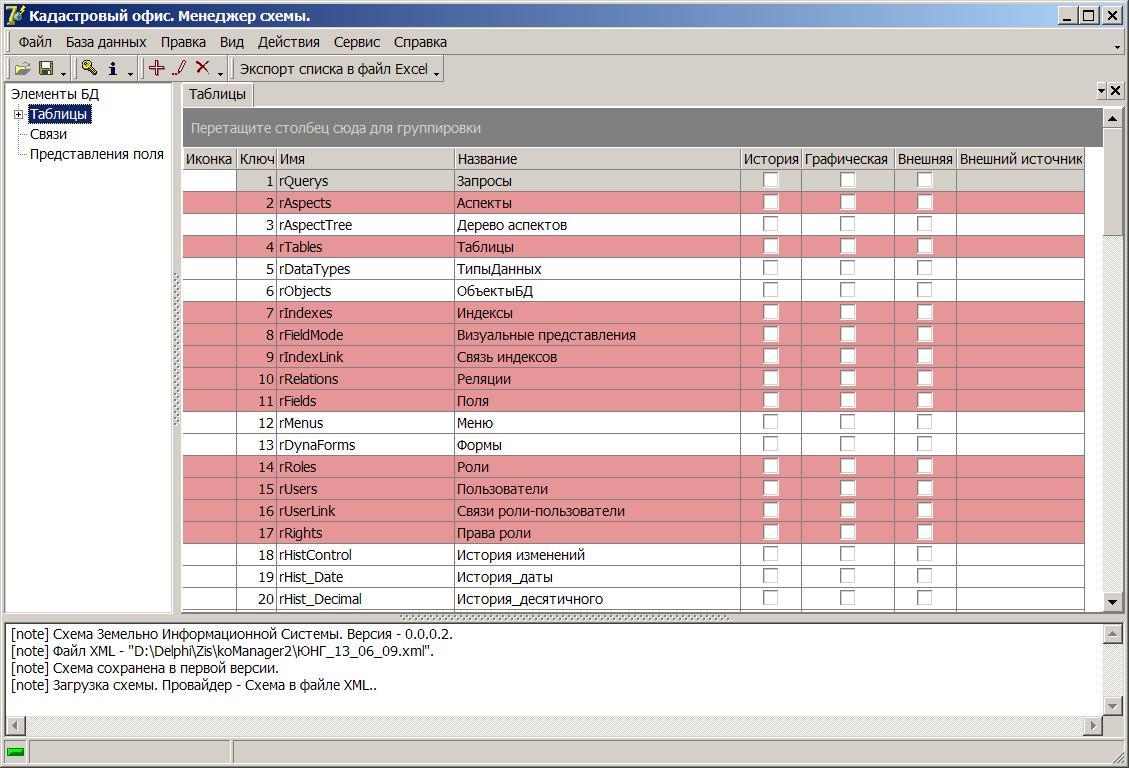The image size is (1129, 768).
Task: Click the key icon in toolbar
Action: pyautogui.click(x=89, y=69)
